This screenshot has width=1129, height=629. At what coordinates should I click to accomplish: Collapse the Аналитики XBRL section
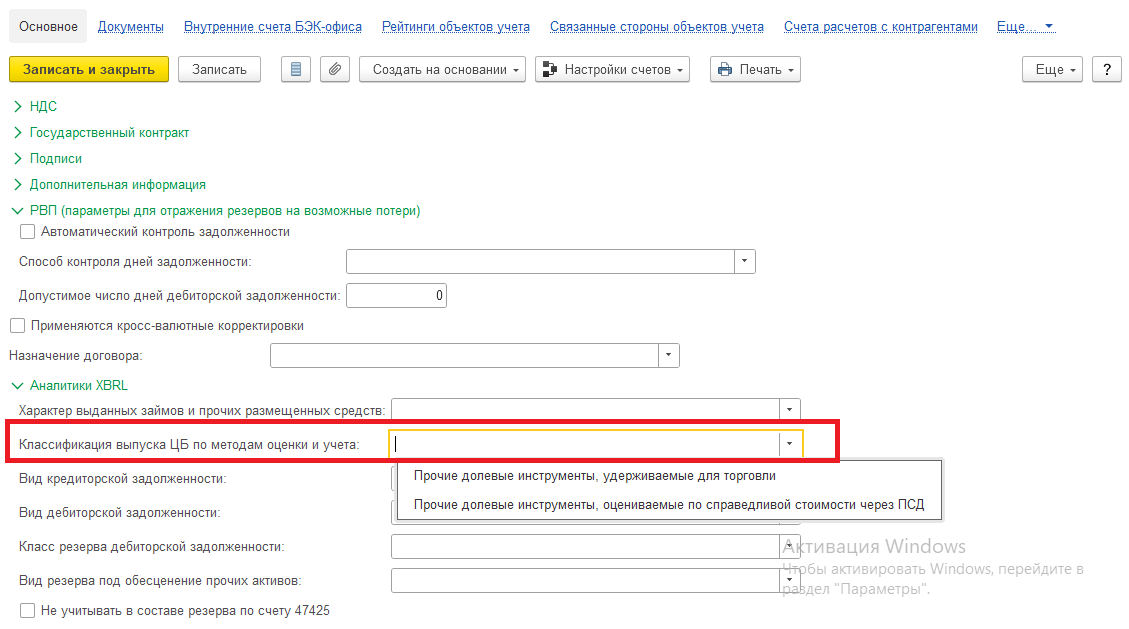18,385
